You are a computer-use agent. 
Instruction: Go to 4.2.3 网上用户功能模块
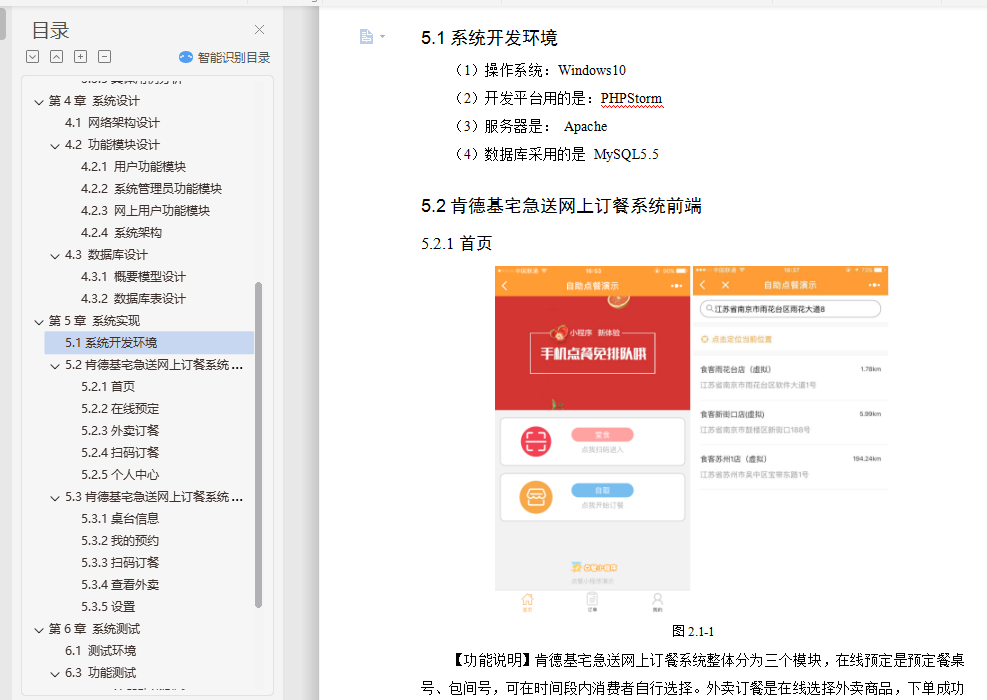145,211
